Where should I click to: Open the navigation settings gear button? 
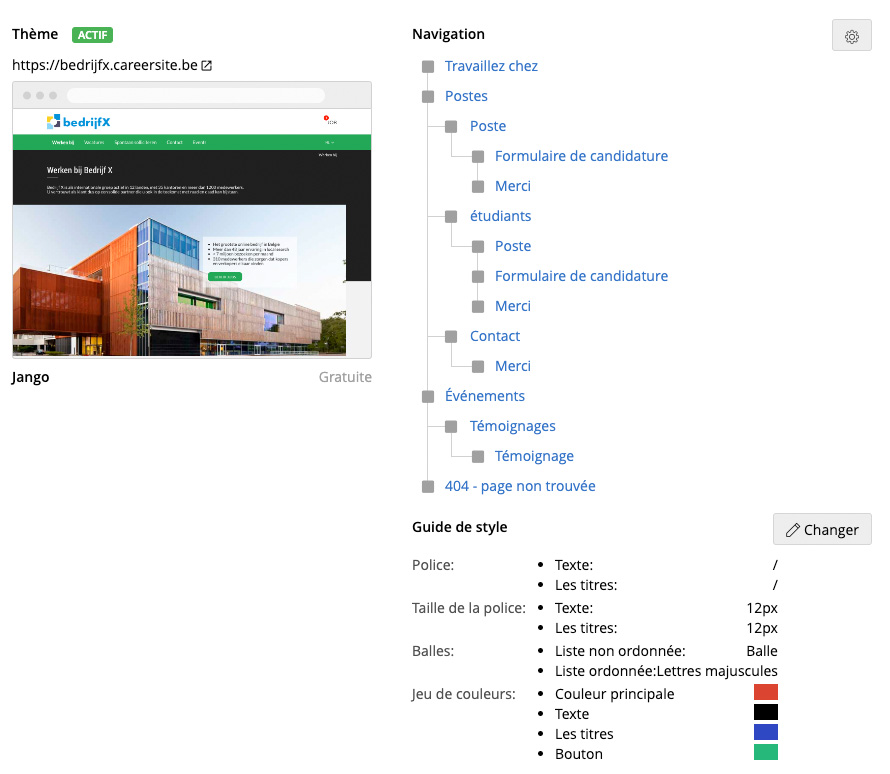(x=852, y=36)
